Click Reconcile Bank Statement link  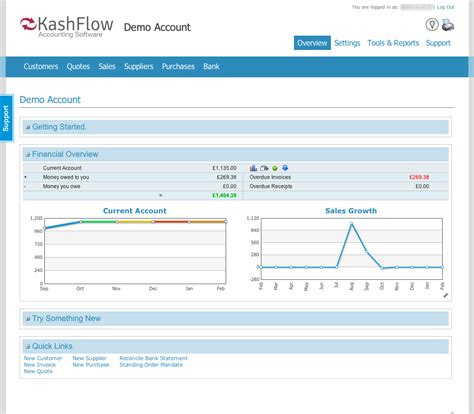pos(153,358)
